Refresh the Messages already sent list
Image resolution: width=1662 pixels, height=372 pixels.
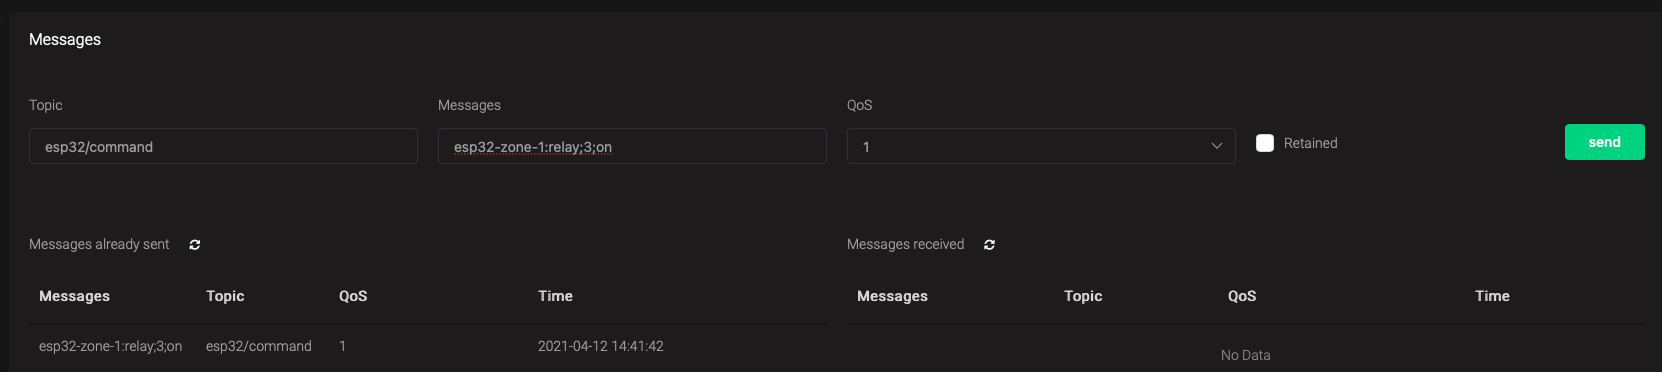pyautogui.click(x=195, y=245)
